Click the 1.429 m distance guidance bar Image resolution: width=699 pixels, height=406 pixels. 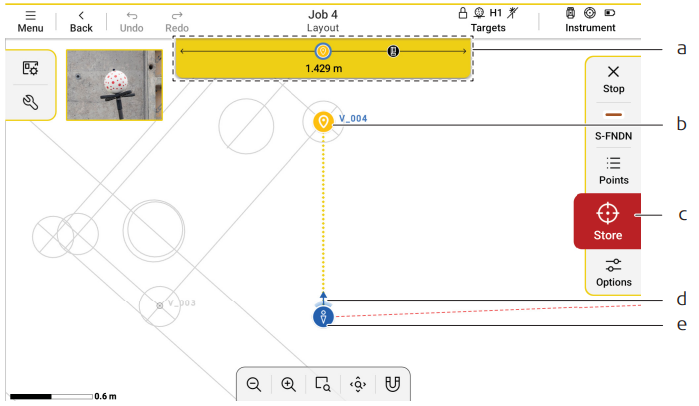click(322, 59)
